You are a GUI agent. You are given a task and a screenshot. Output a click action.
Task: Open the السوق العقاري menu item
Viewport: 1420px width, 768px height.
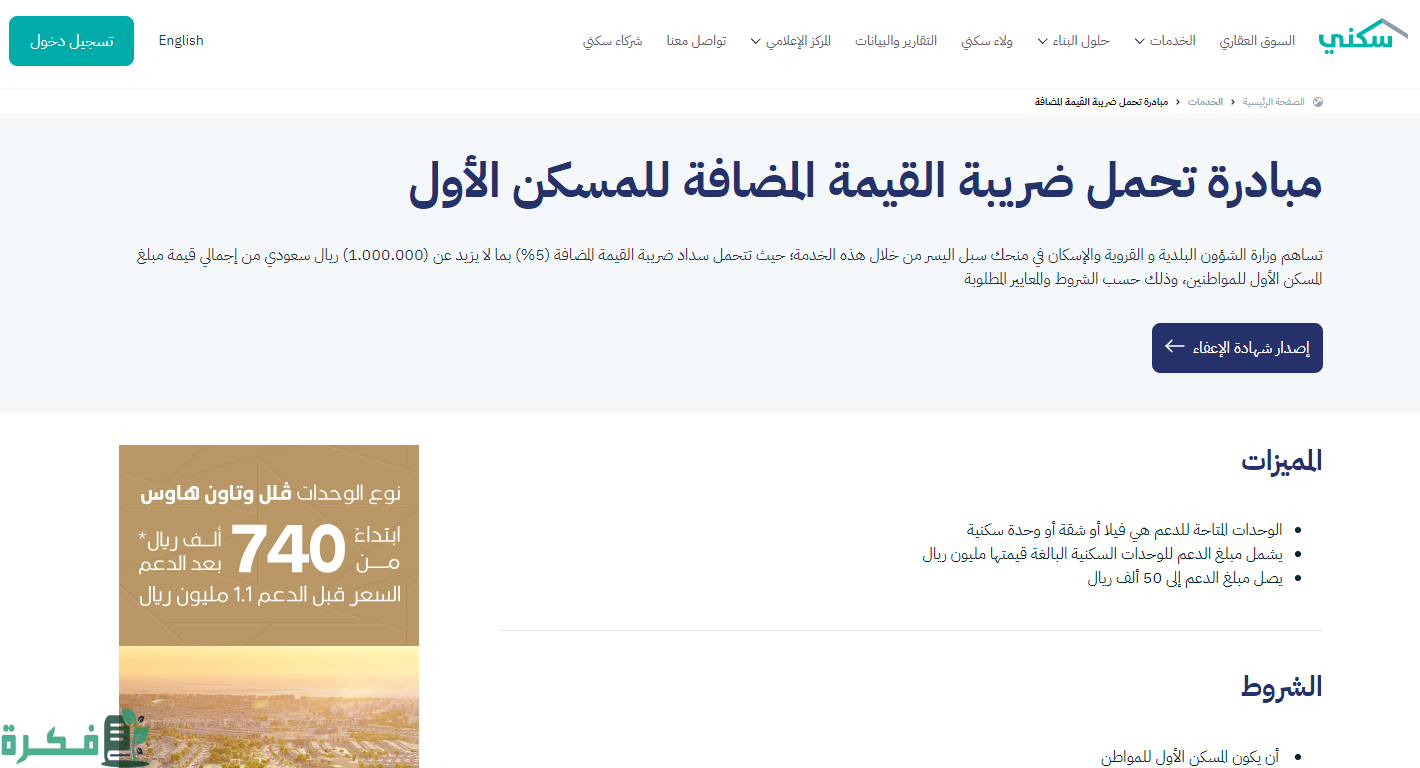pyautogui.click(x=1257, y=41)
